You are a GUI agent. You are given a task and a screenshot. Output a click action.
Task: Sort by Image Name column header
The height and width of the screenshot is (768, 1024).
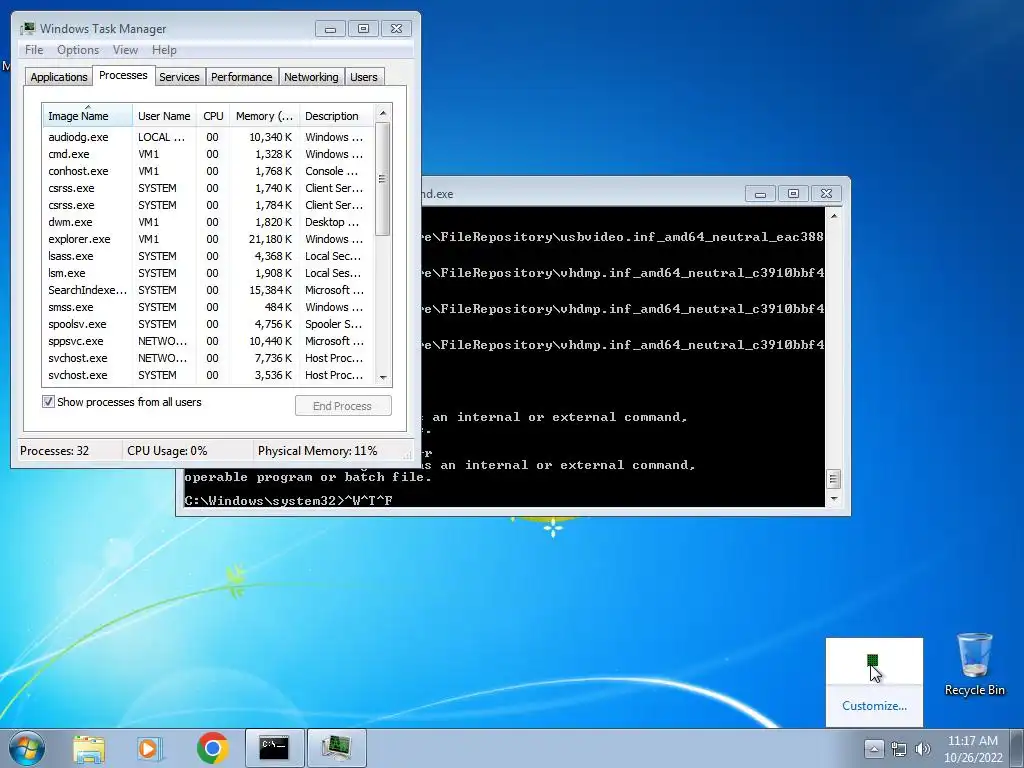click(x=88, y=116)
